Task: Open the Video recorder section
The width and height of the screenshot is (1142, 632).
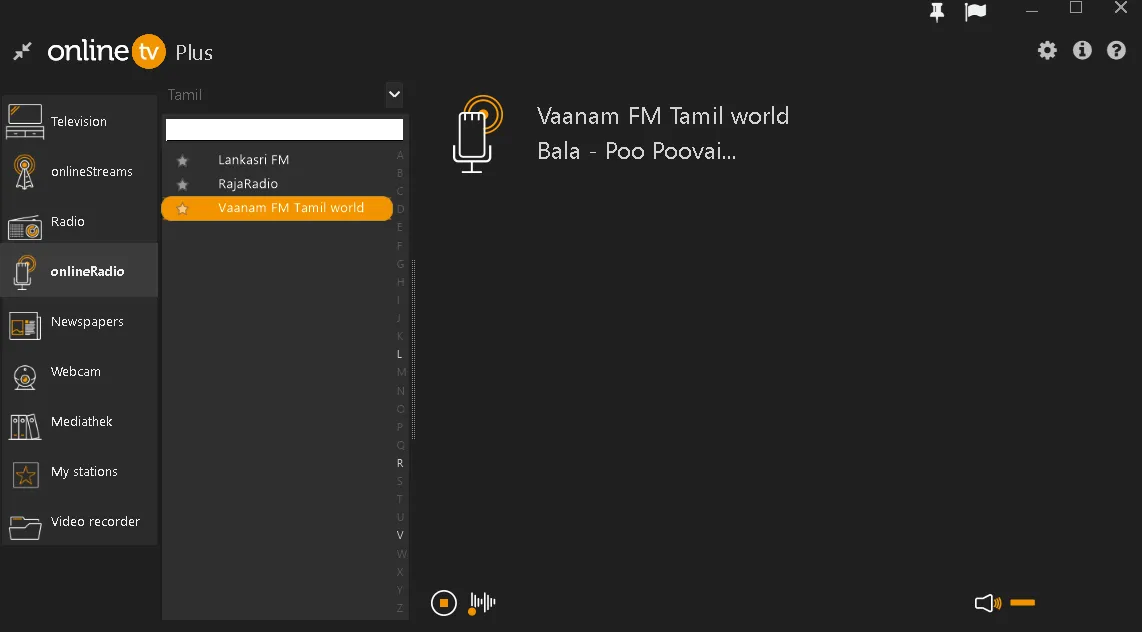Action: tap(79, 522)
